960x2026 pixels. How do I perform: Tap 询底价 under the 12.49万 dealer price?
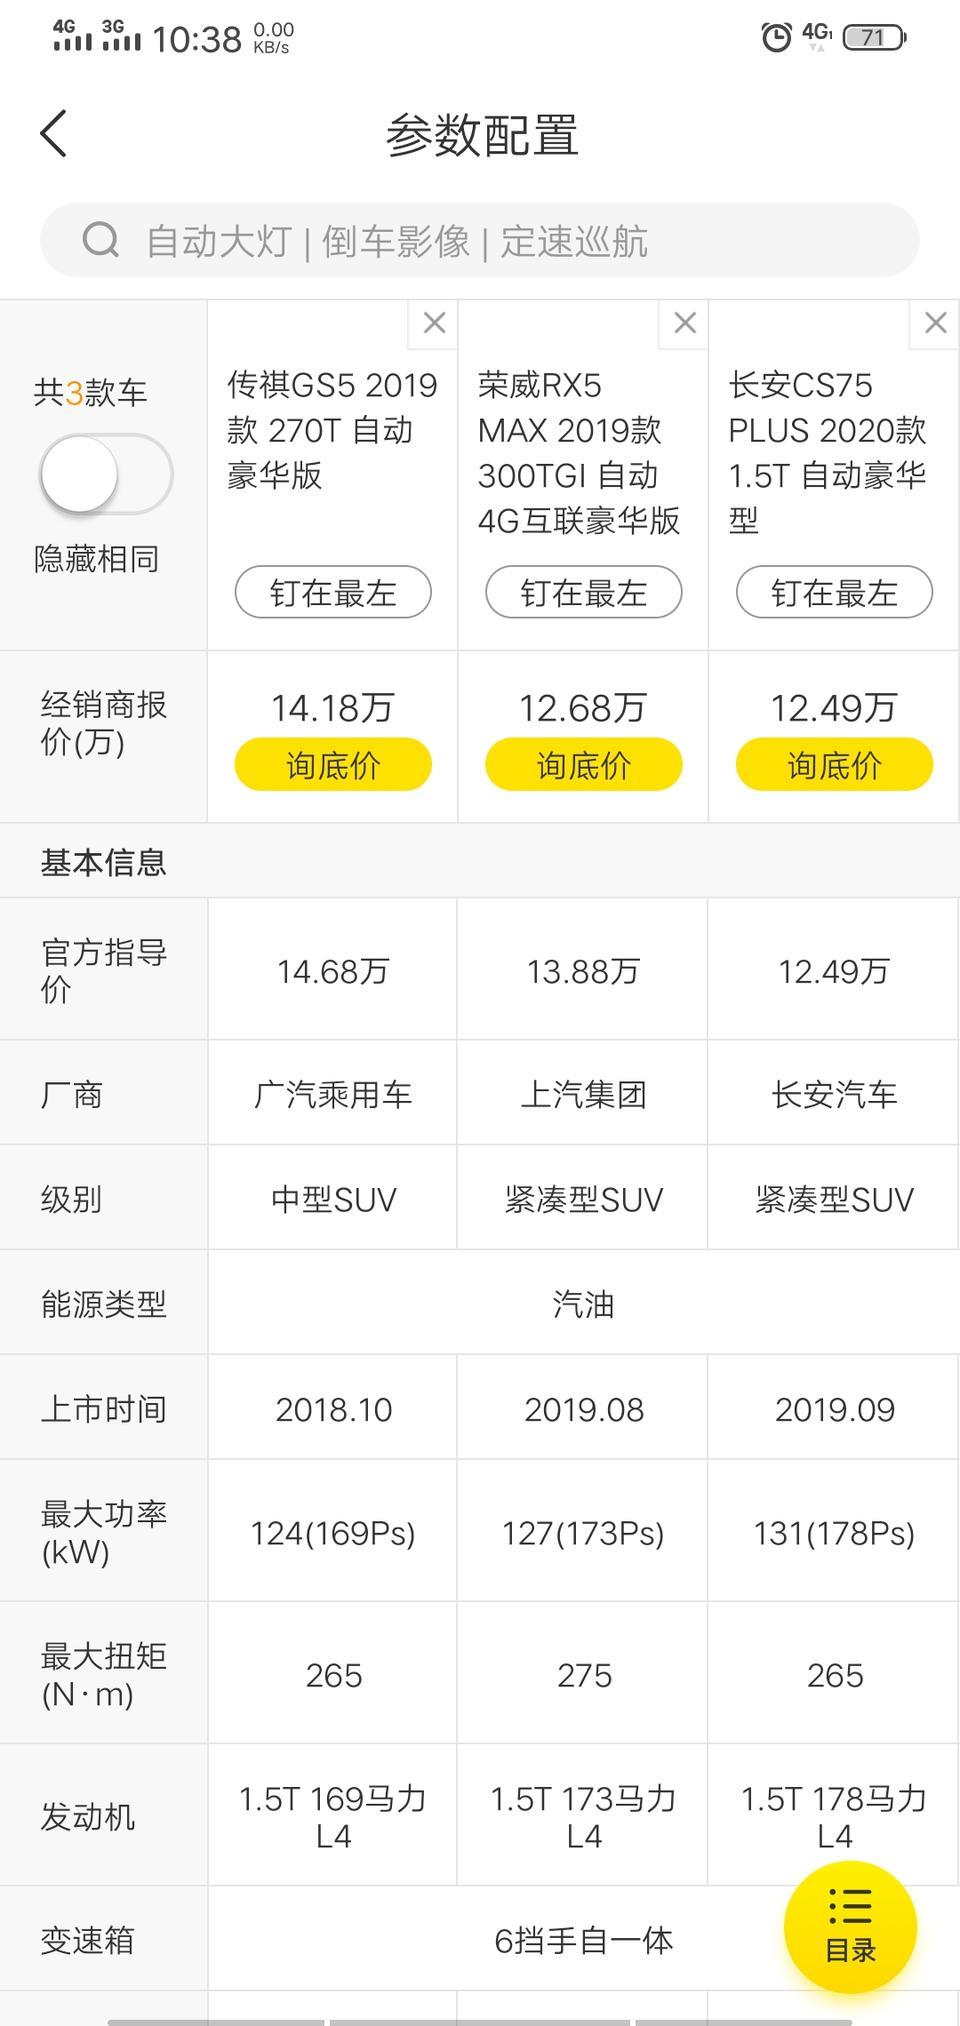pos(835,765)
